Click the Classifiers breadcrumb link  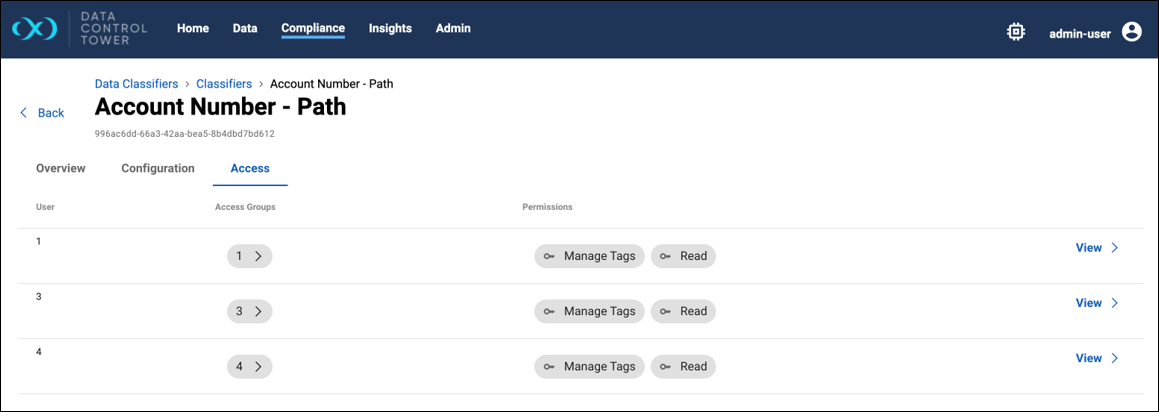click(224, 84)
